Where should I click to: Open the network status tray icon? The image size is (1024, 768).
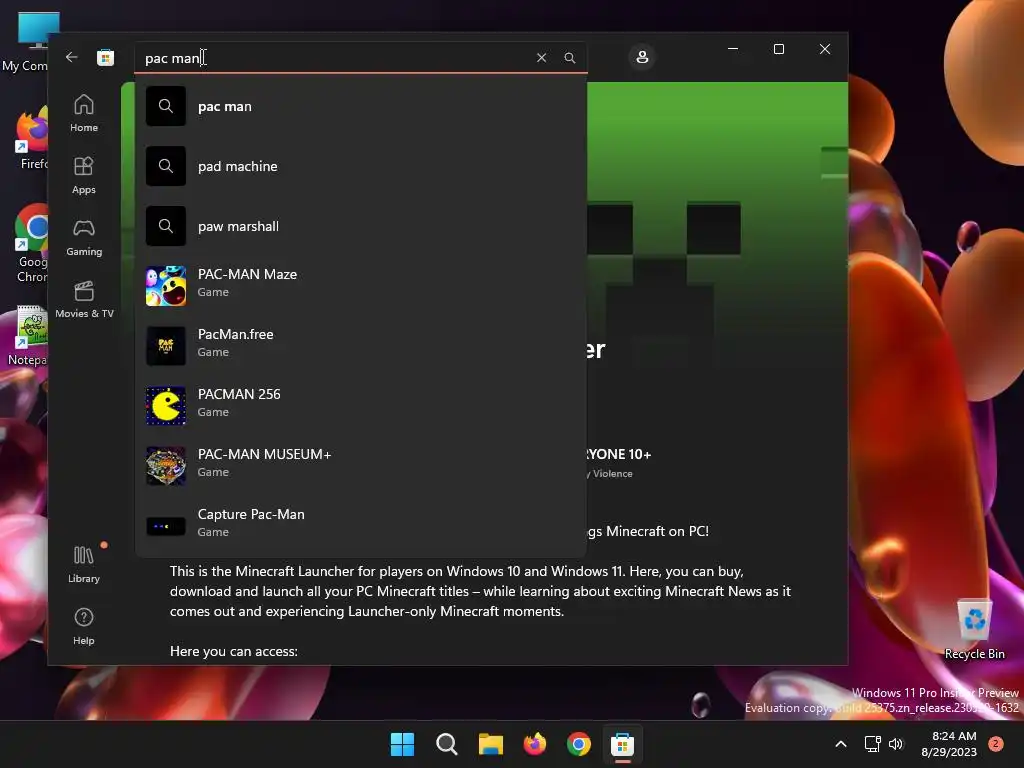coord(872,744)
